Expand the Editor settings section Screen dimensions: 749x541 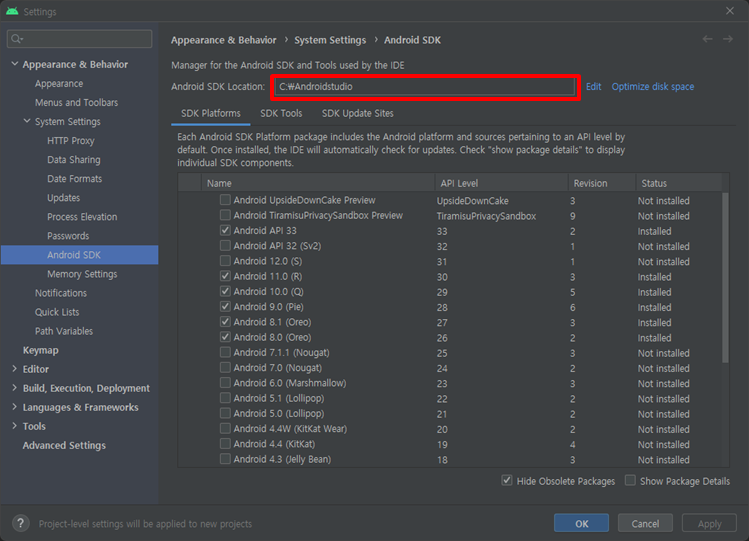pos(14,369)
